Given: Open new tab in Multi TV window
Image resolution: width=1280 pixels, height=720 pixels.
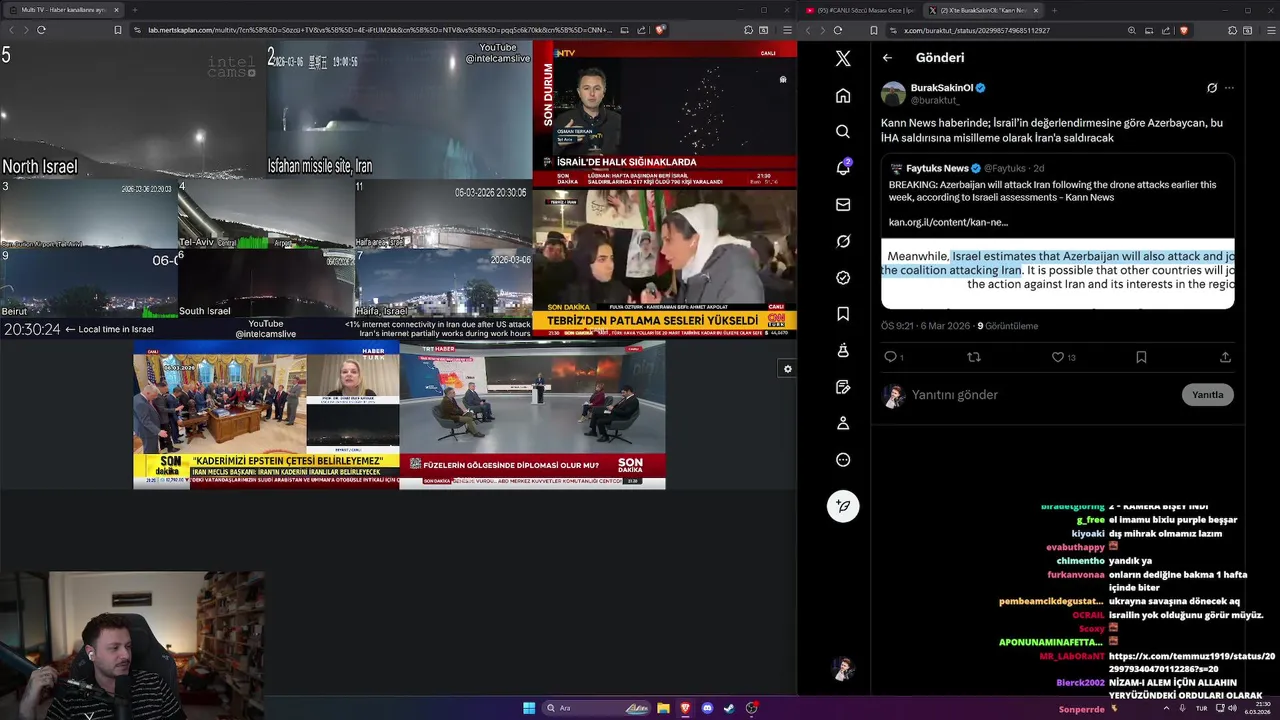Looking at the screenshot, I should (x=135, y=10).
